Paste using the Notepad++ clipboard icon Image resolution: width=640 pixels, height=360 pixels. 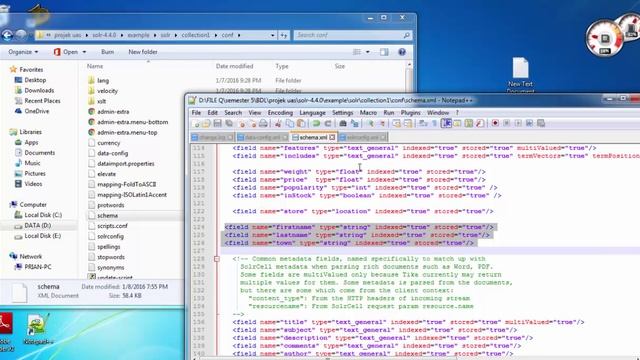301,123
